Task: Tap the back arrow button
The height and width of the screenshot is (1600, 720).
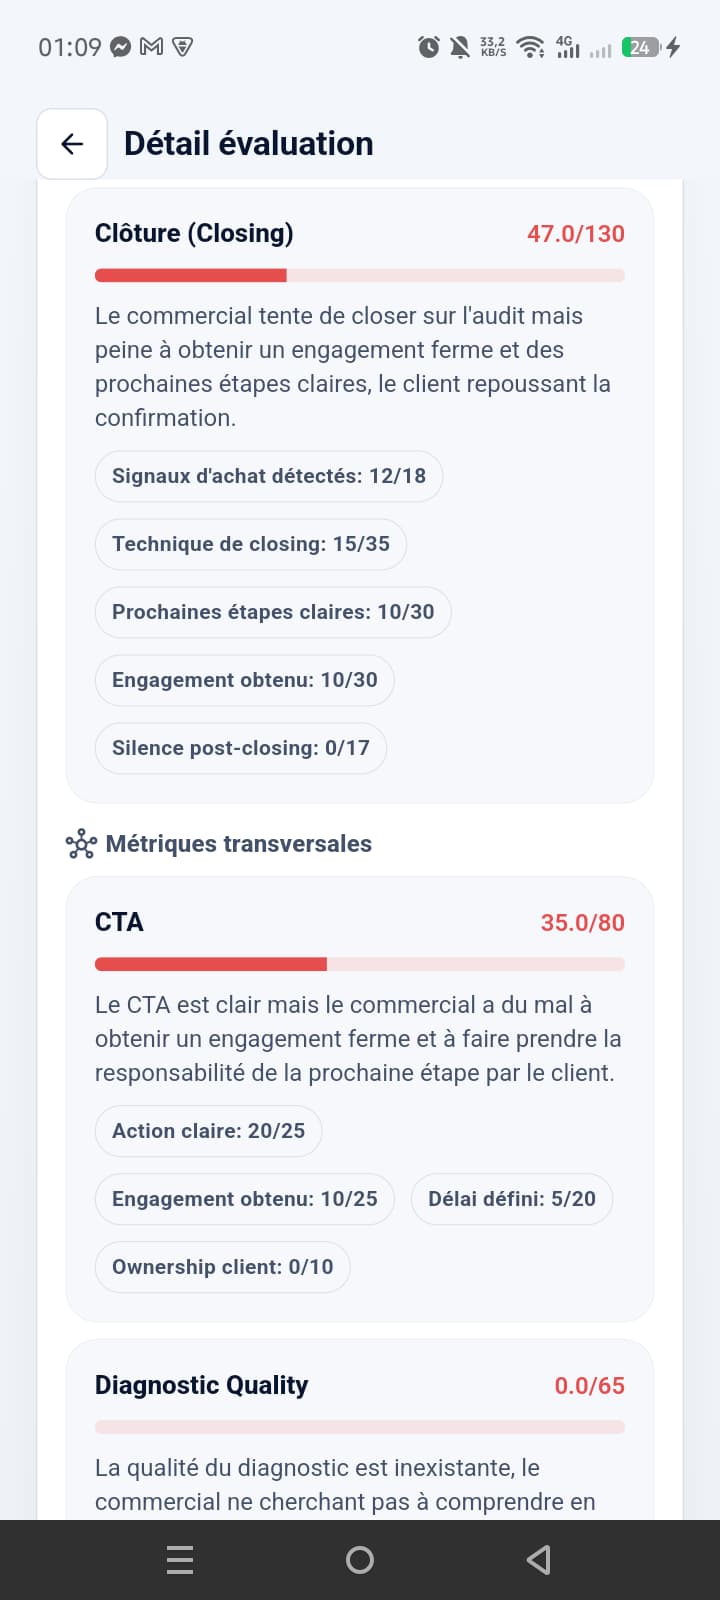Action: [x=72, y=144]
